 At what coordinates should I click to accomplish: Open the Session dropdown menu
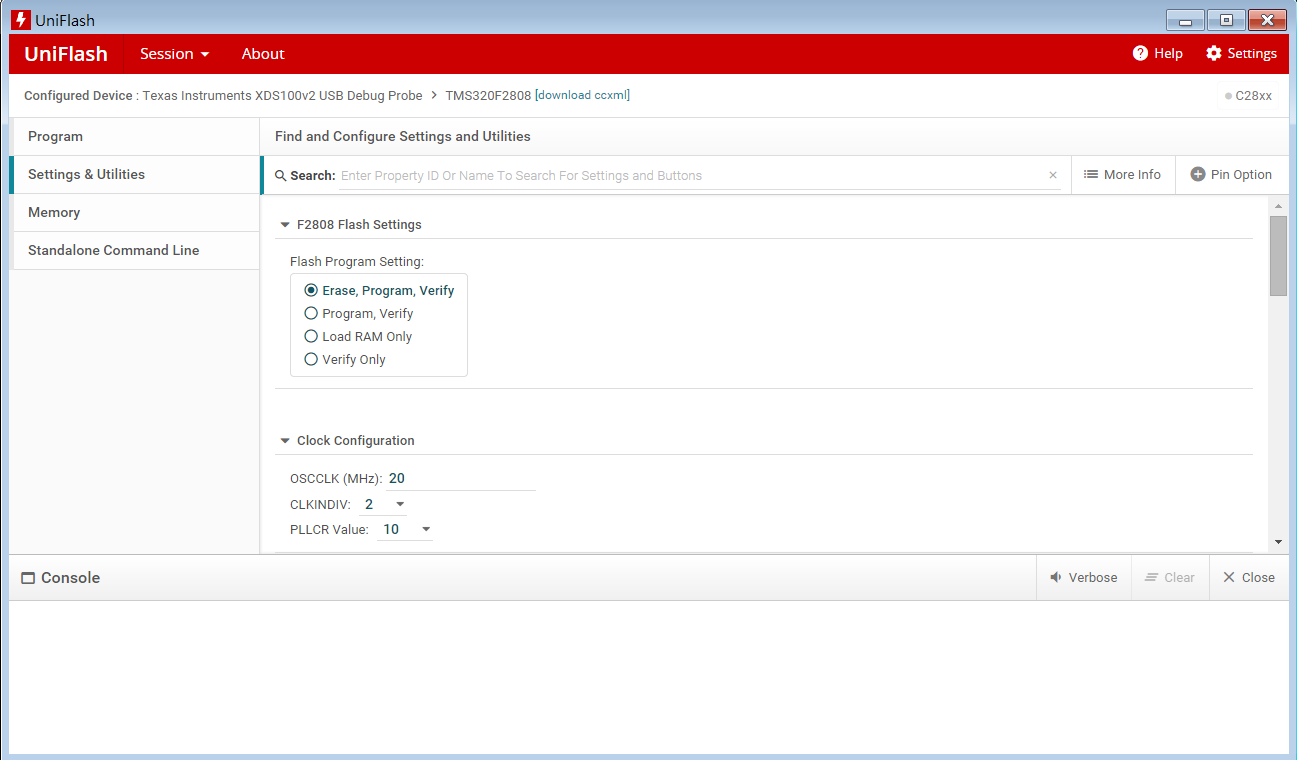(x=175, y=54)
